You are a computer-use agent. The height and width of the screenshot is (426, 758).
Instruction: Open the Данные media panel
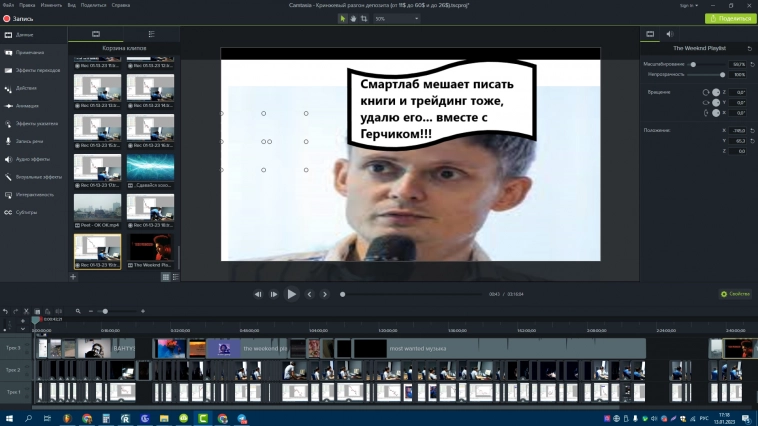(x=34, y=35)
